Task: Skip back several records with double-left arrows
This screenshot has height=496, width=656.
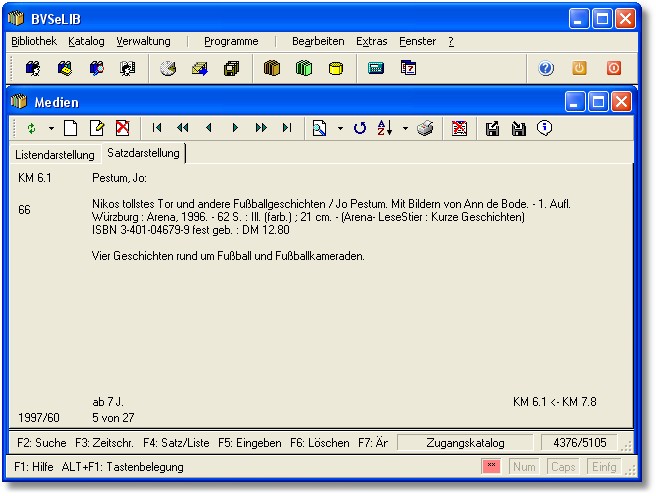Action: click(x=183, y=128)
